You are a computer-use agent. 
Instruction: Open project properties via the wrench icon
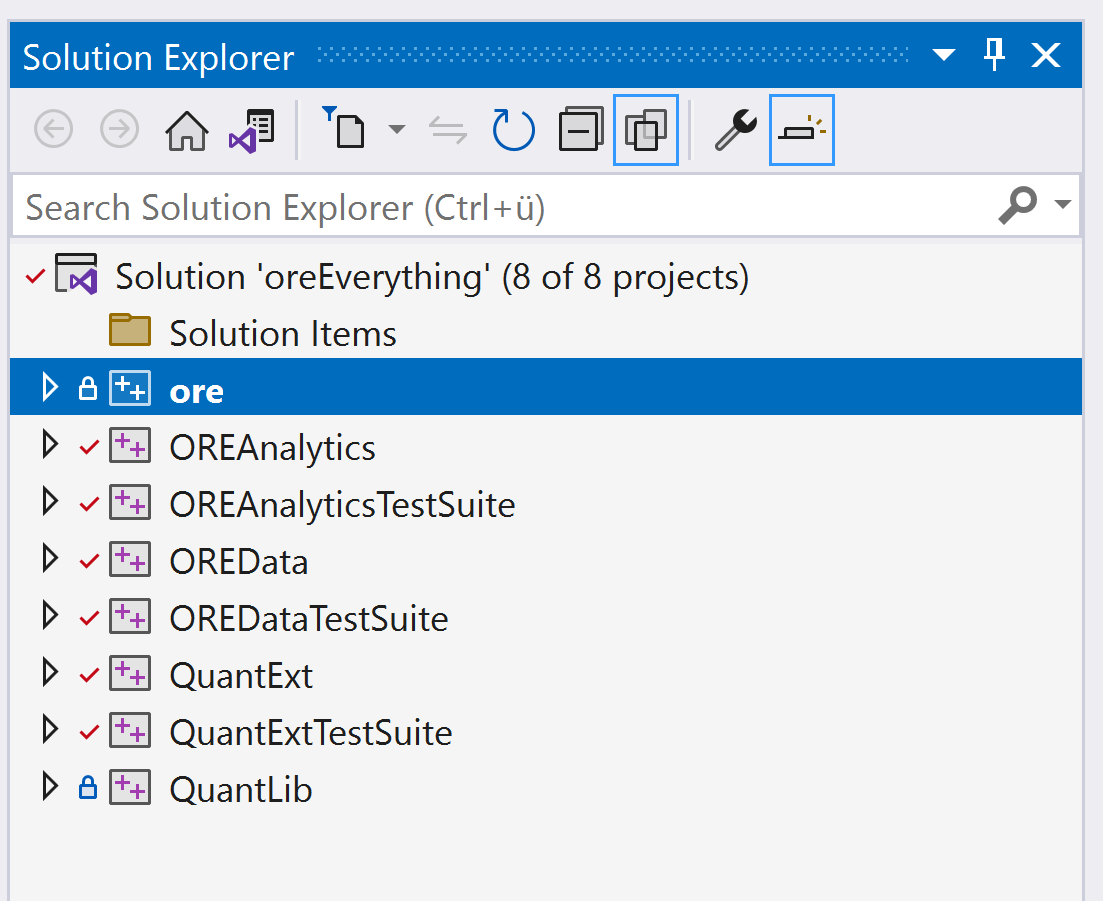[735, 129]
